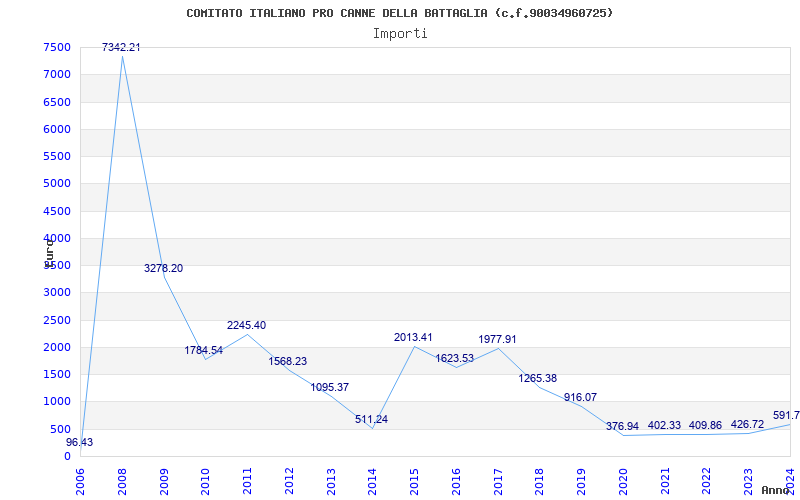Select the 409.86 data label
Image resolution: width=800 pixels, height=500 pixels.
[x=706, y=426]
